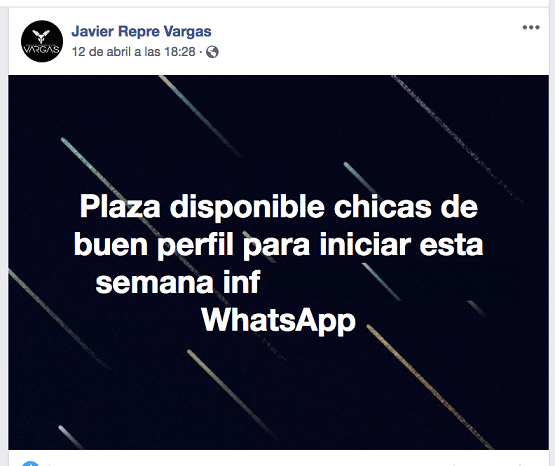Click the 'Plaza disponible chicas de' text line

point(279,207)
